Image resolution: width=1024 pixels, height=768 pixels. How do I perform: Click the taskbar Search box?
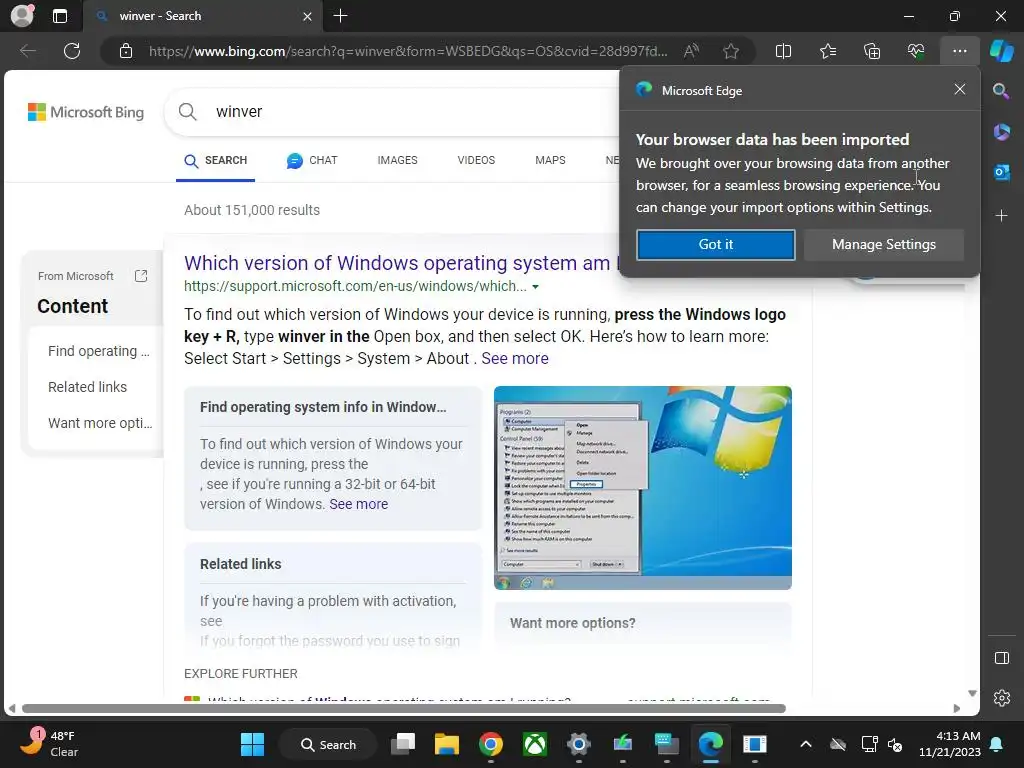click(x=328, y=744)
